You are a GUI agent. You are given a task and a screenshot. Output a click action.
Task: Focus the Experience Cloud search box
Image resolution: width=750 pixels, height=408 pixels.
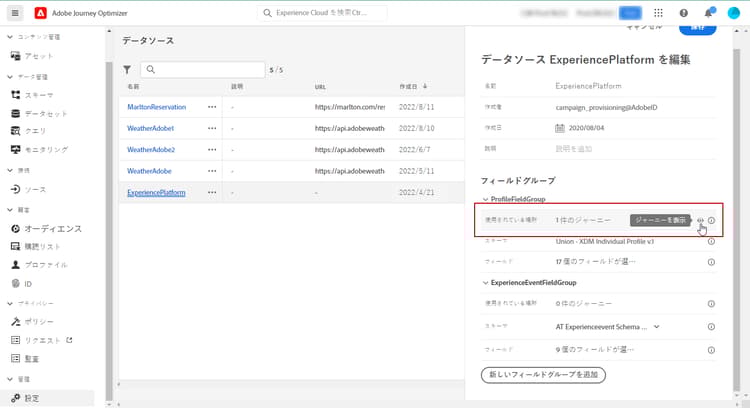click(322, 13)
